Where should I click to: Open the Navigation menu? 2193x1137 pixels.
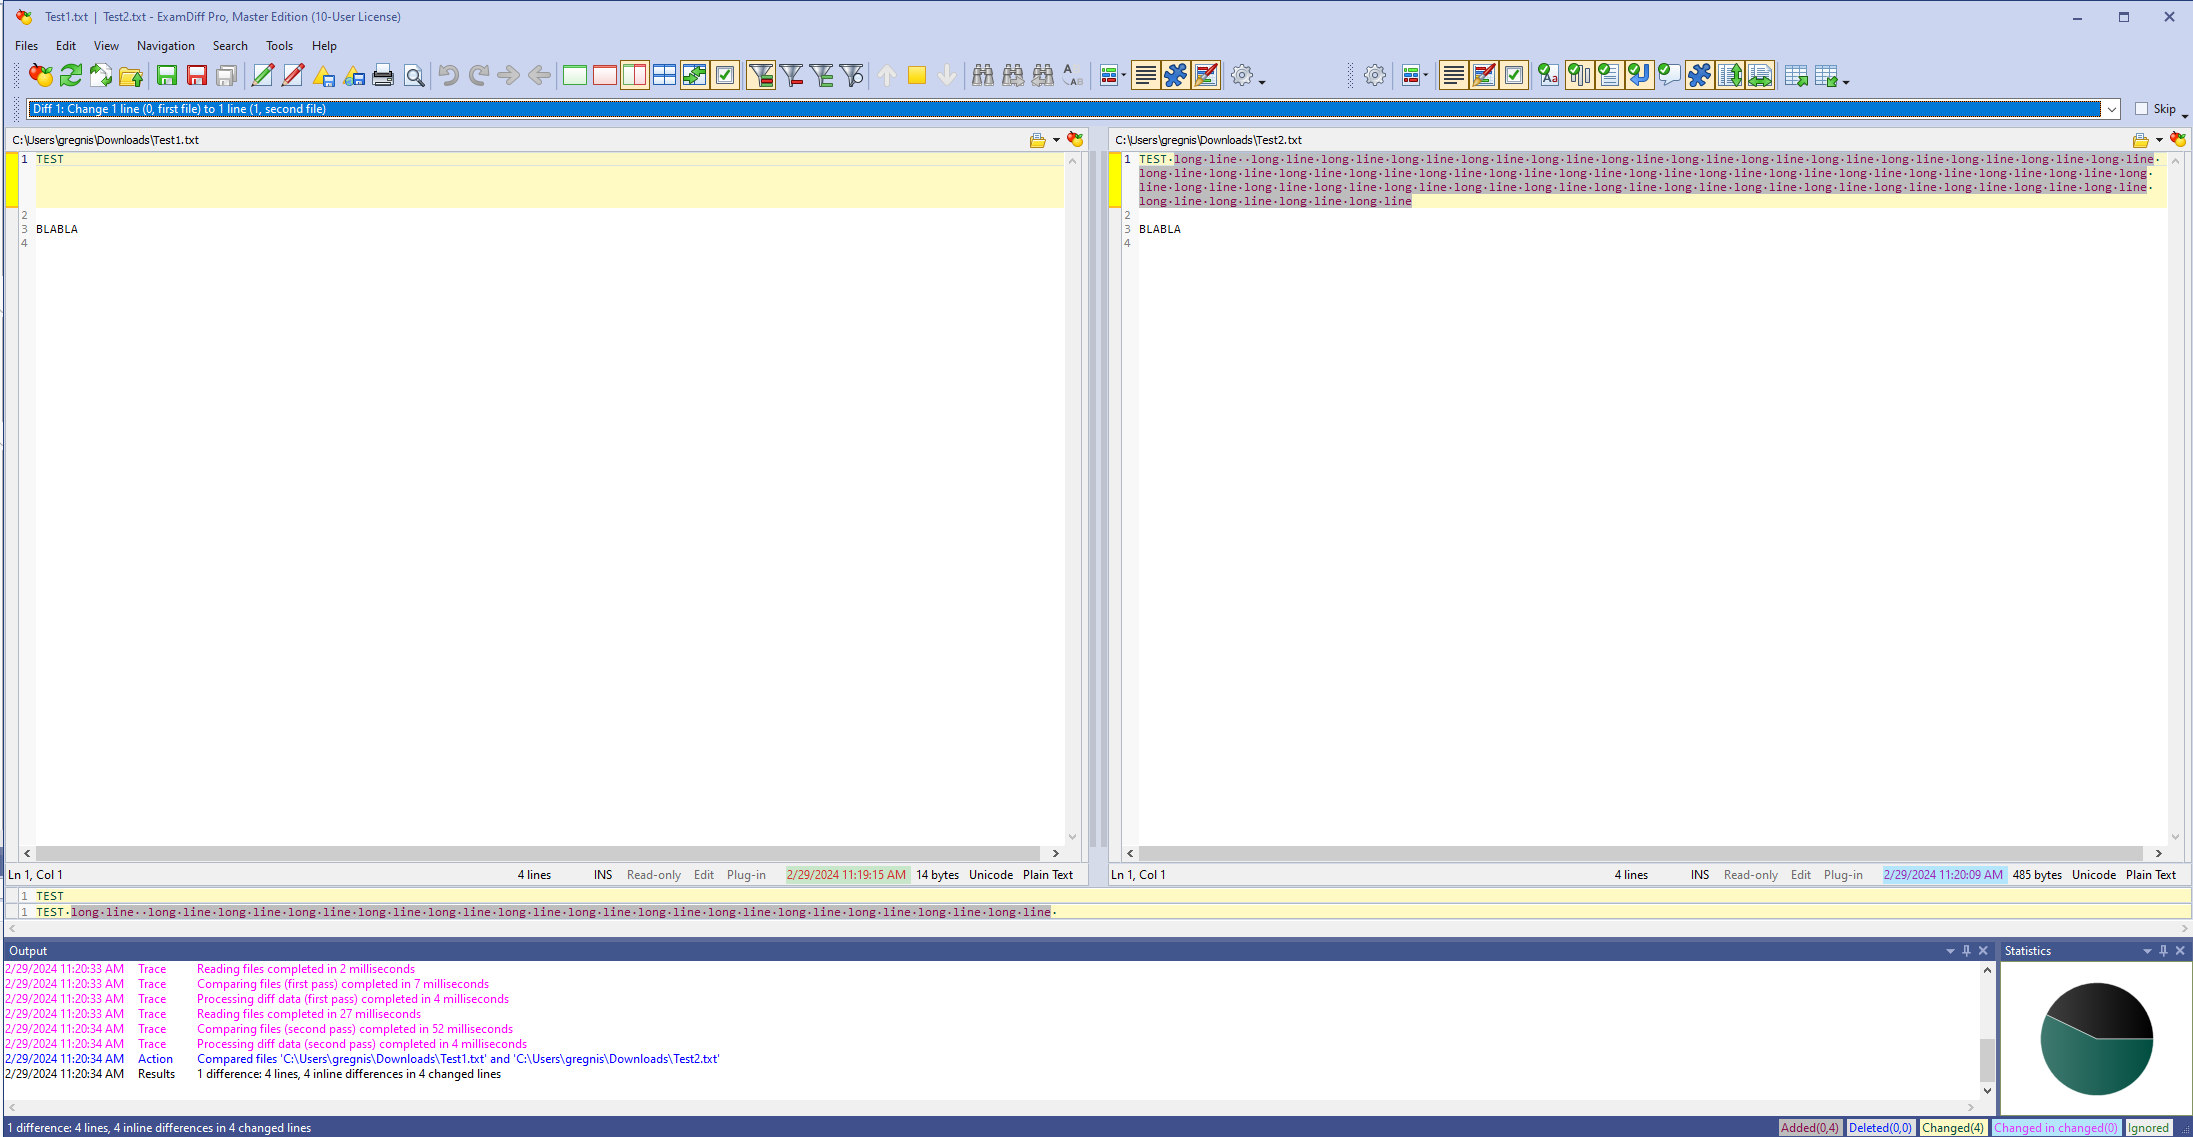[166, 46]
